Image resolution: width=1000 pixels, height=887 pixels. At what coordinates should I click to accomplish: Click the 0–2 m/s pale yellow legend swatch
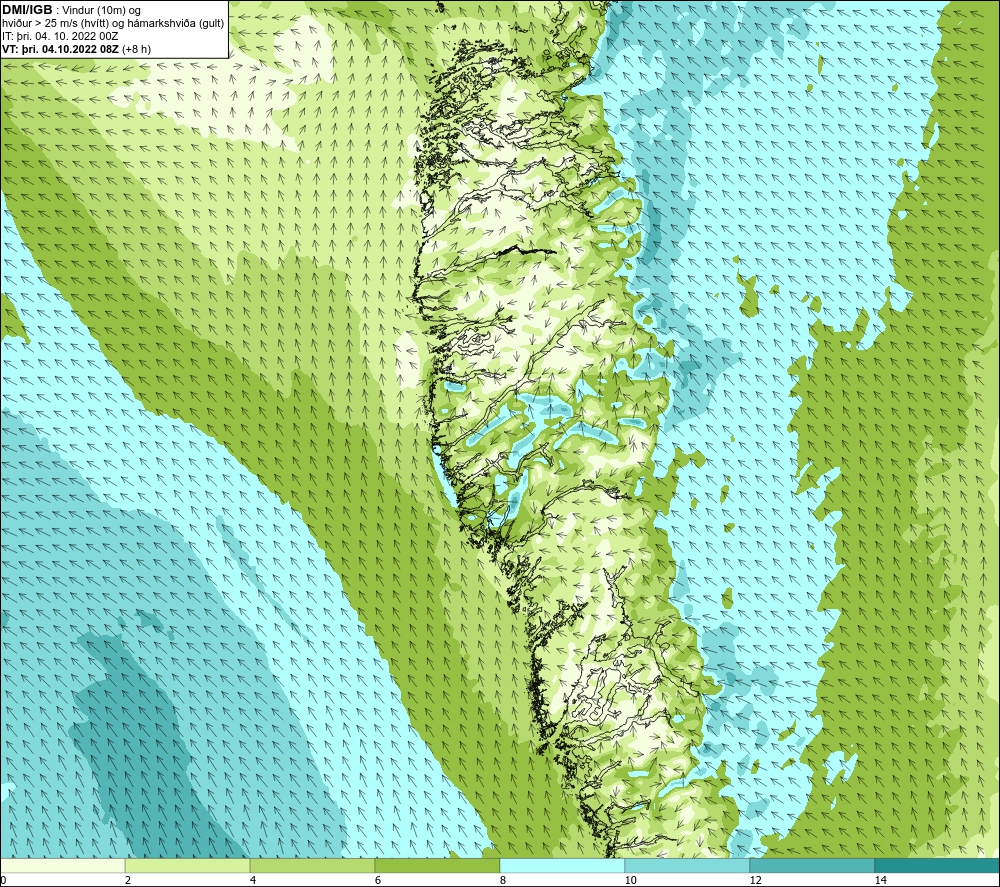(62, 865)
